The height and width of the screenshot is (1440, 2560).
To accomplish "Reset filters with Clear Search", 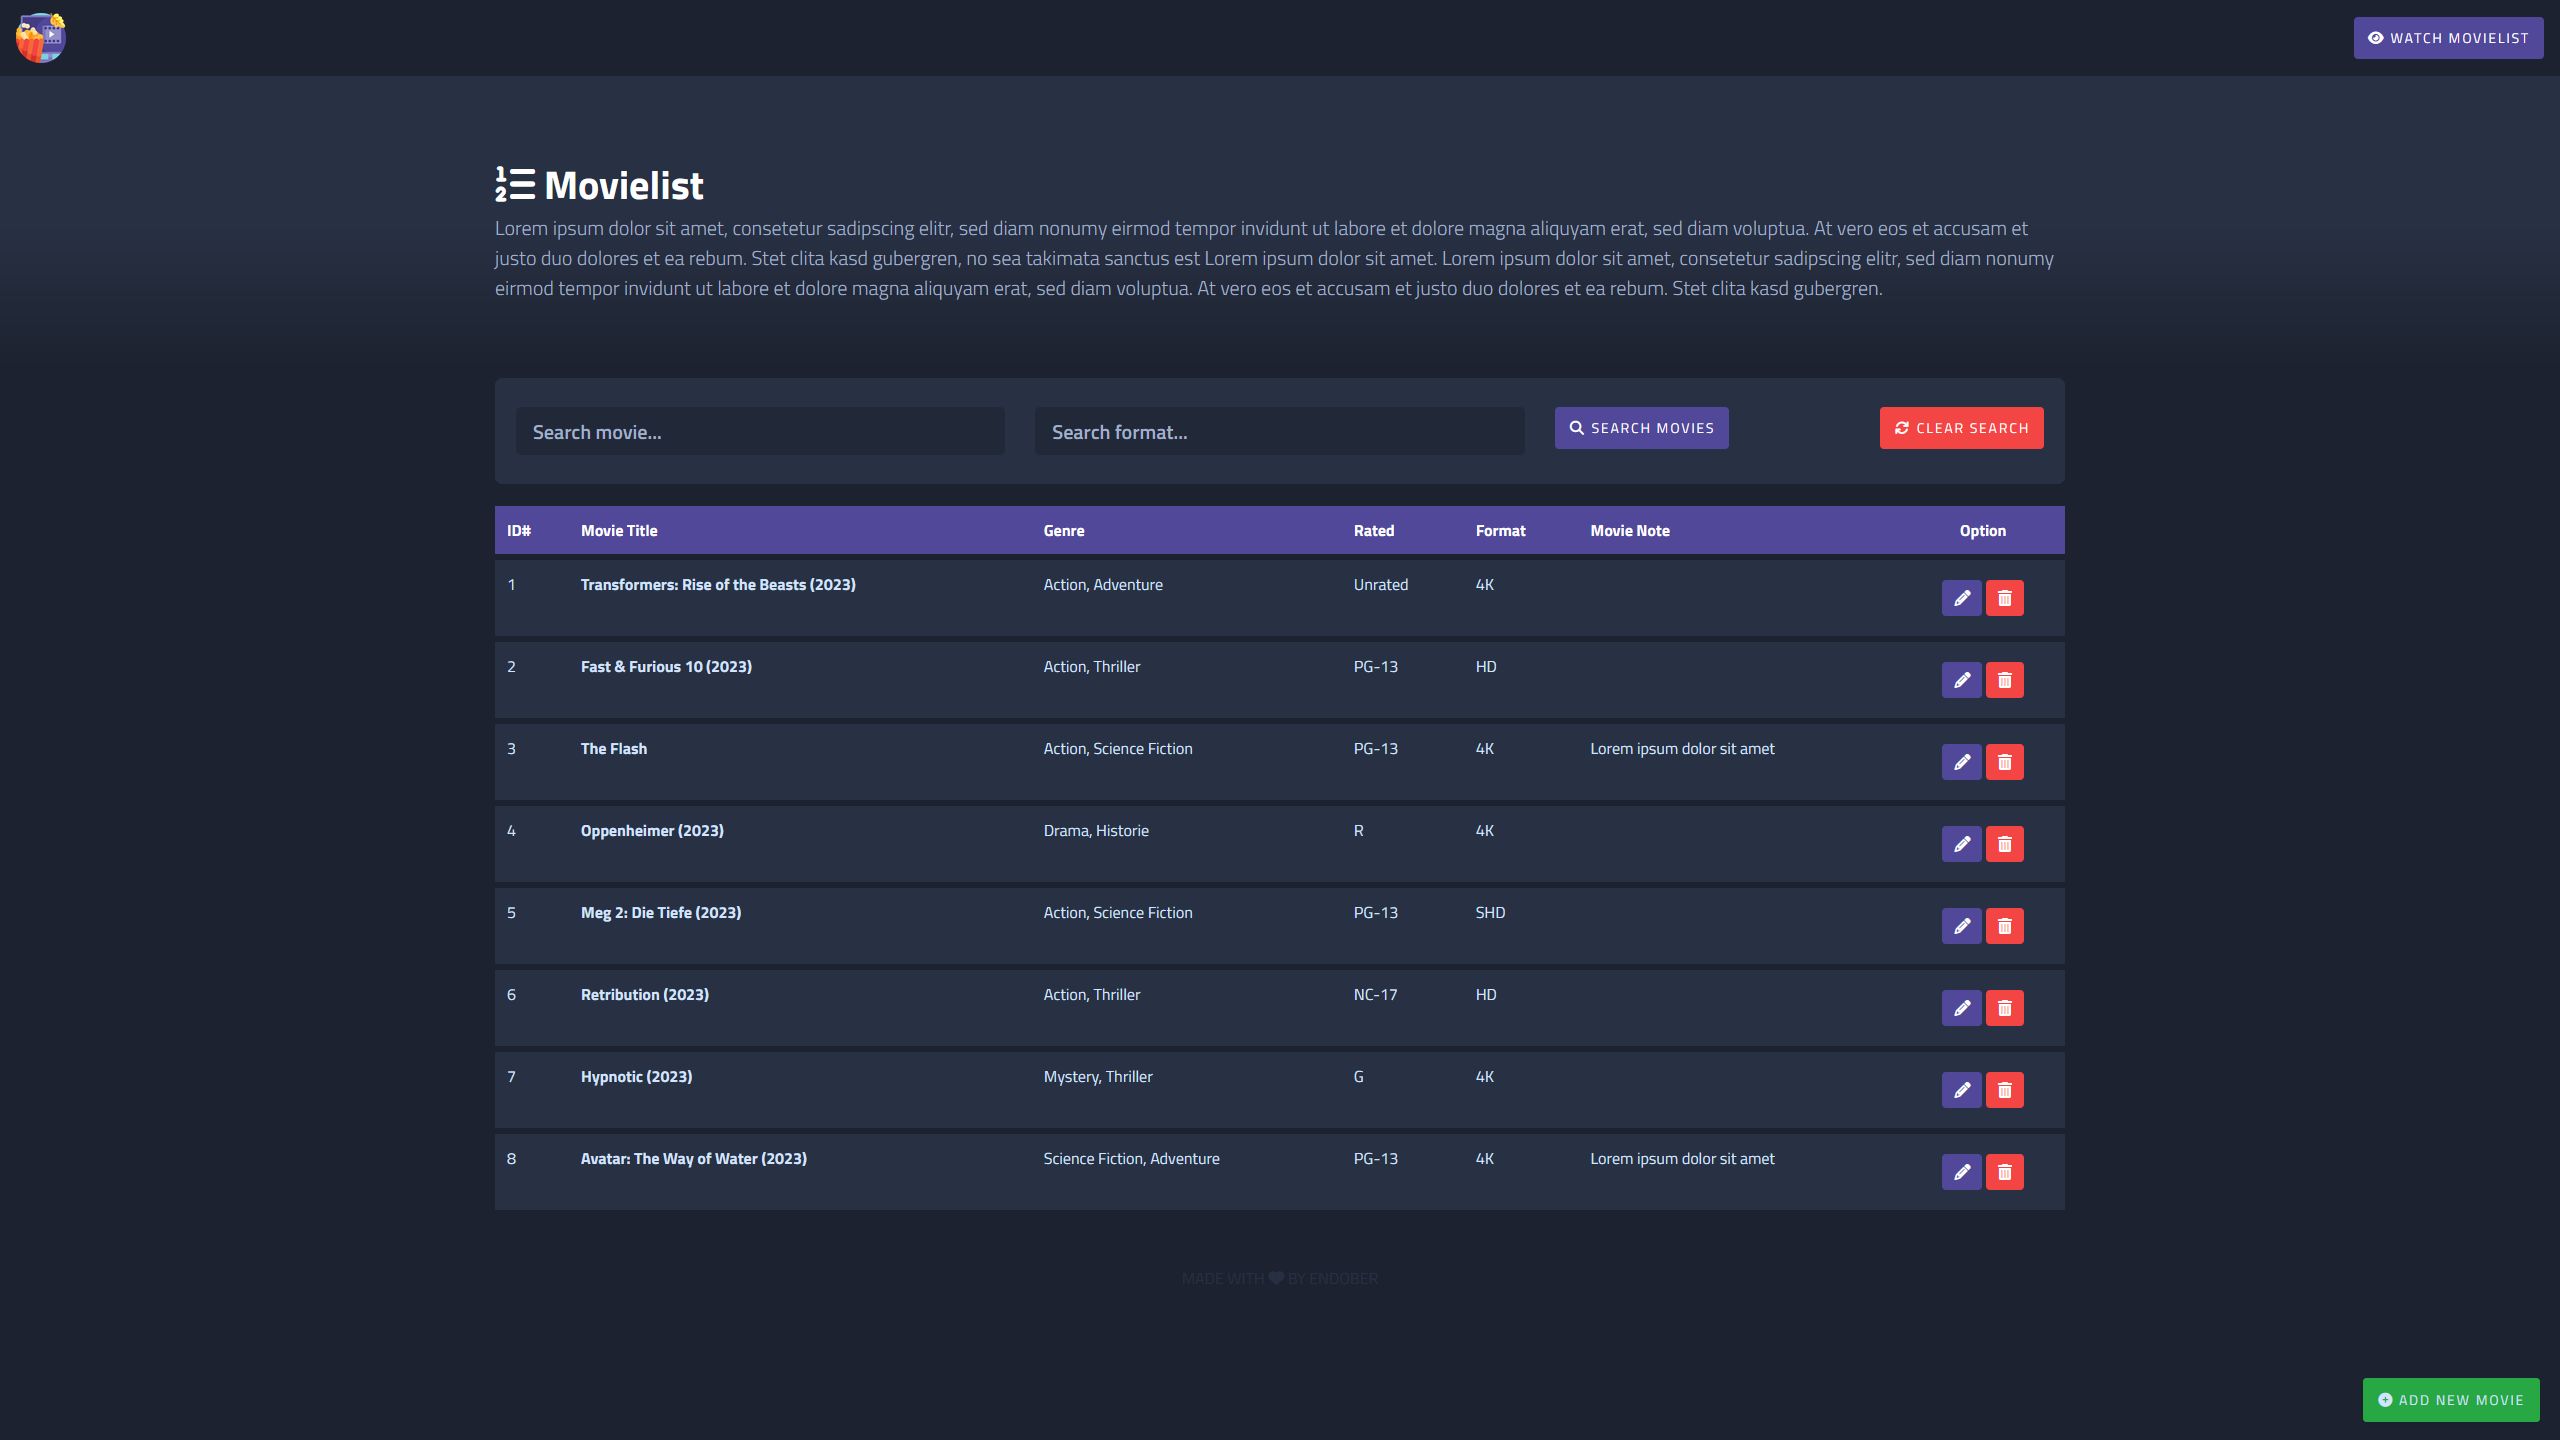I will (1961, 428).
